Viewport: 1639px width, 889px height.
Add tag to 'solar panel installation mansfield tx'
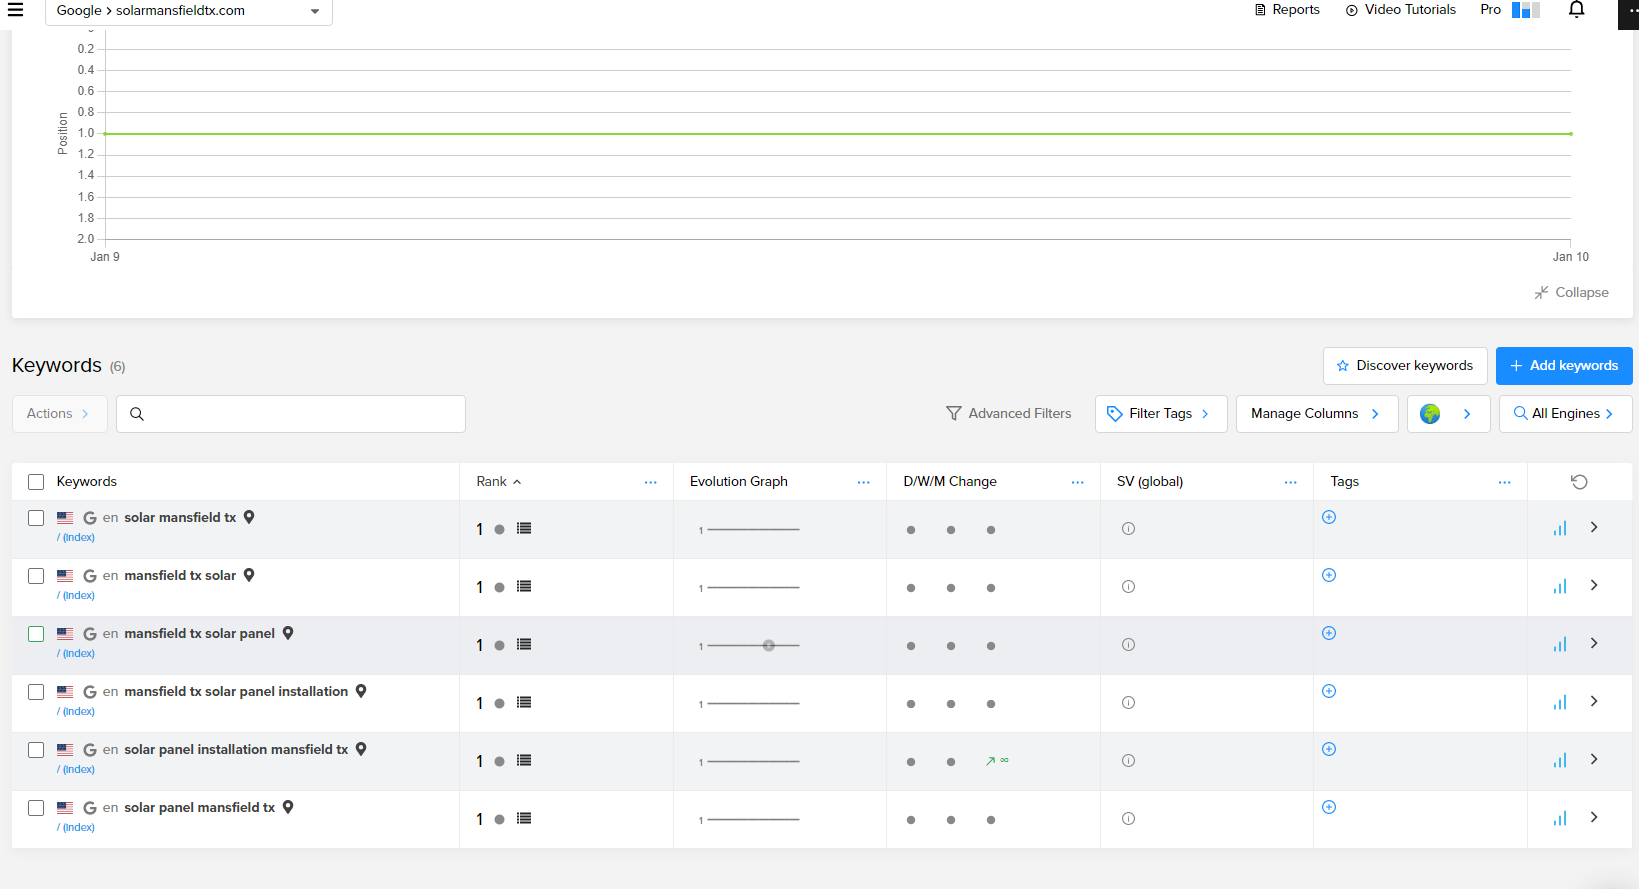point(1329,749)
